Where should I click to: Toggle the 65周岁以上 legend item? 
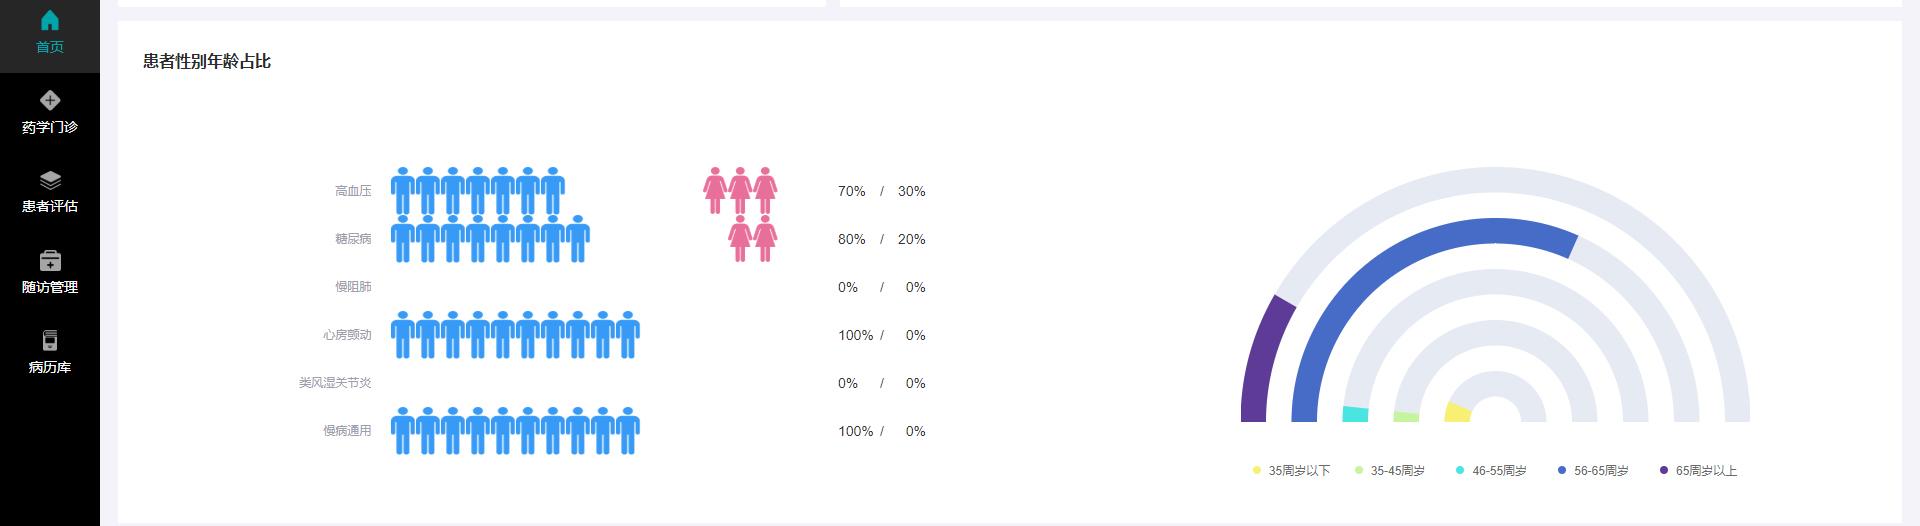pos(1698,471)
